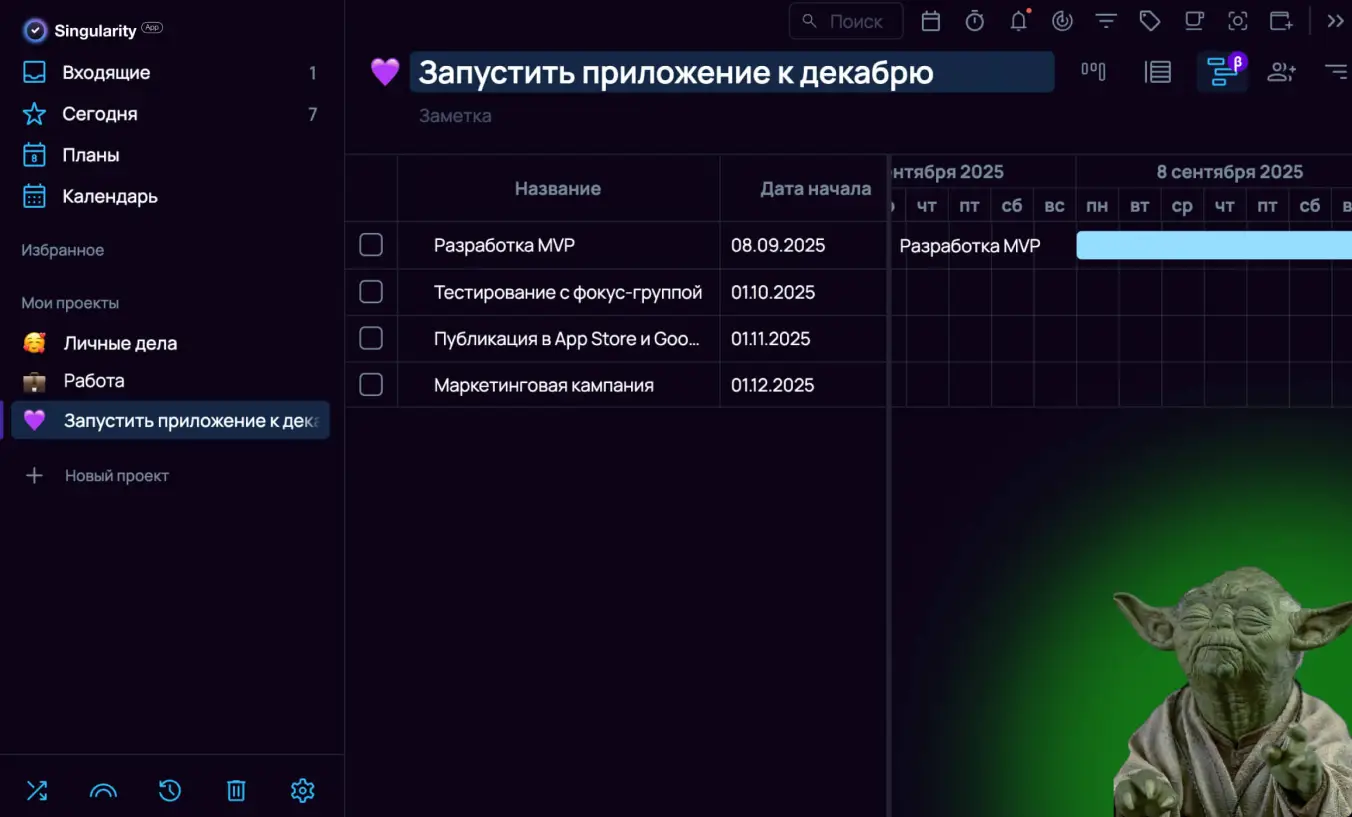Viewport: 1352px width, 817px height.
Task: Expand the double-chevron panel arrow
Action: point(1335,21)
